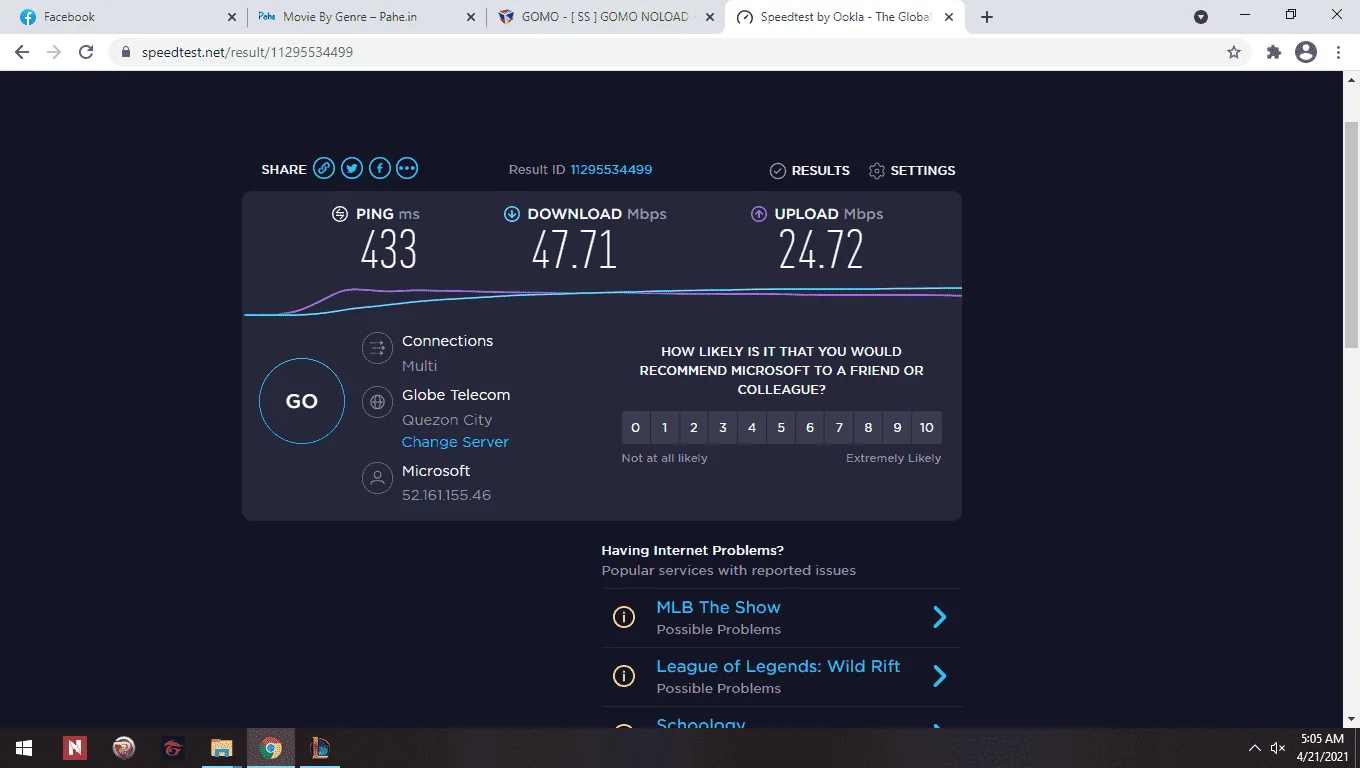Rate recommendation score 9
The width and height of the screenshot is (1360, 768).
tap(897, 428)
